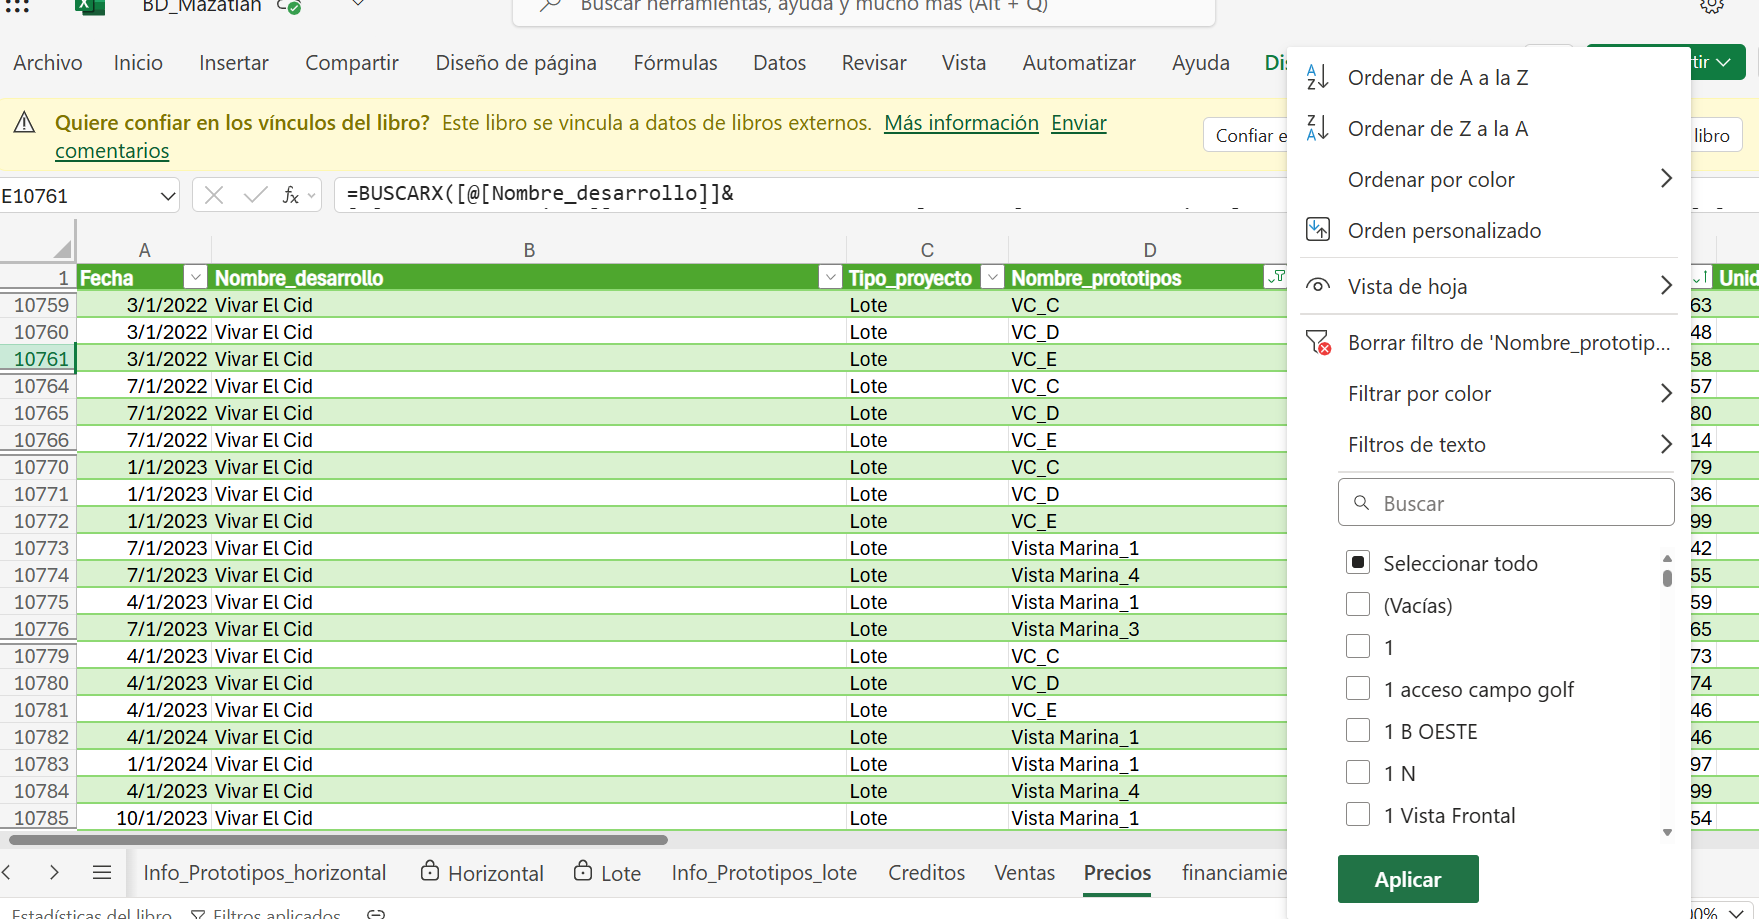
Task: Open the all sheets list icon
Action: (102, 872)
